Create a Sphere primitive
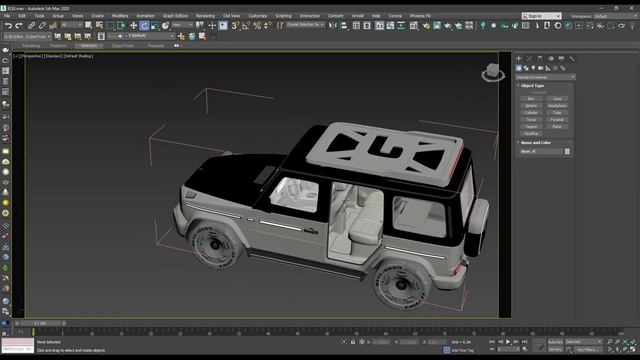The image size is (640, 360). 531,106
